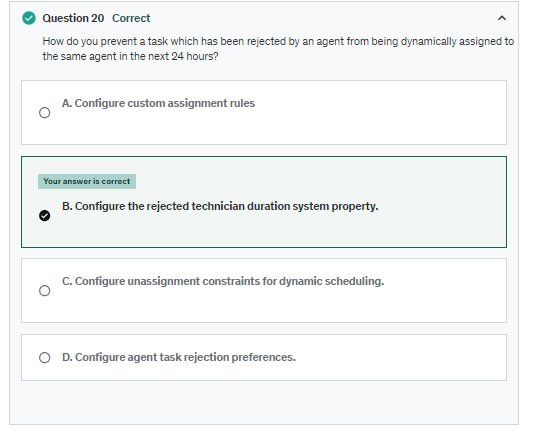This screenshot has width=545, height=435.
Task: Choose the radio button for option C
Action: click(x=44, y=290)
